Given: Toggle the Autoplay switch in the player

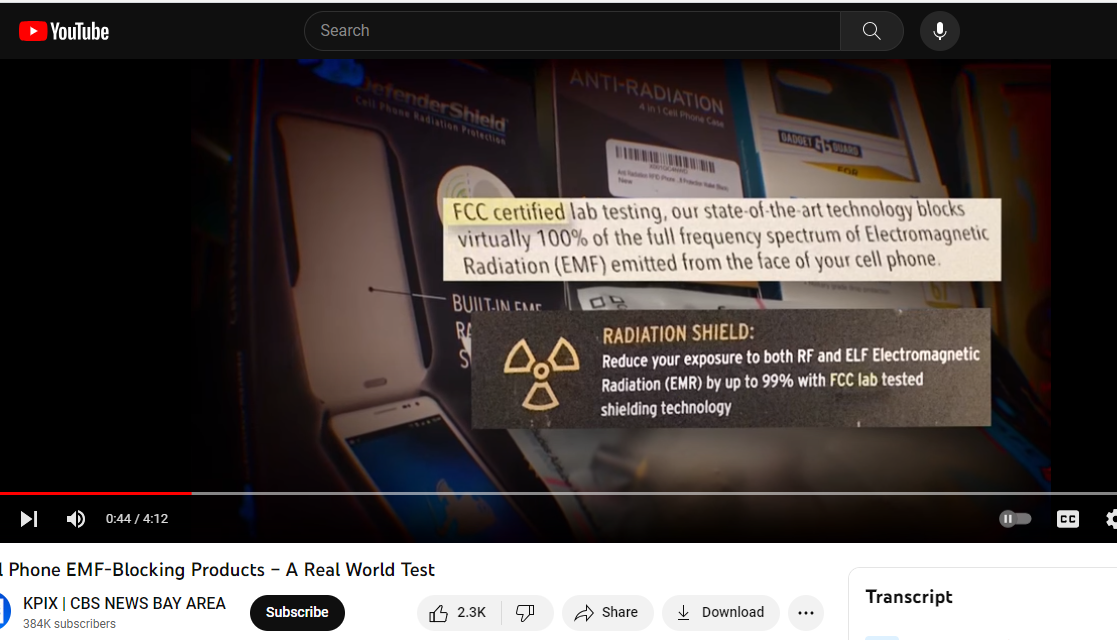Looking at the screenshot, I should pos(1015,519).
